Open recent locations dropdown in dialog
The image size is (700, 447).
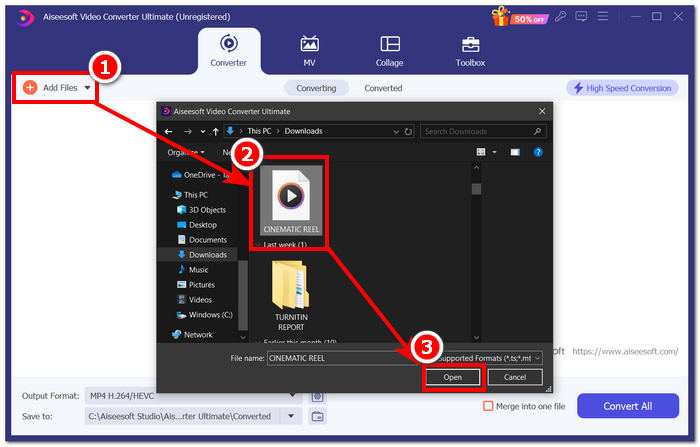[x=203, y=132]
